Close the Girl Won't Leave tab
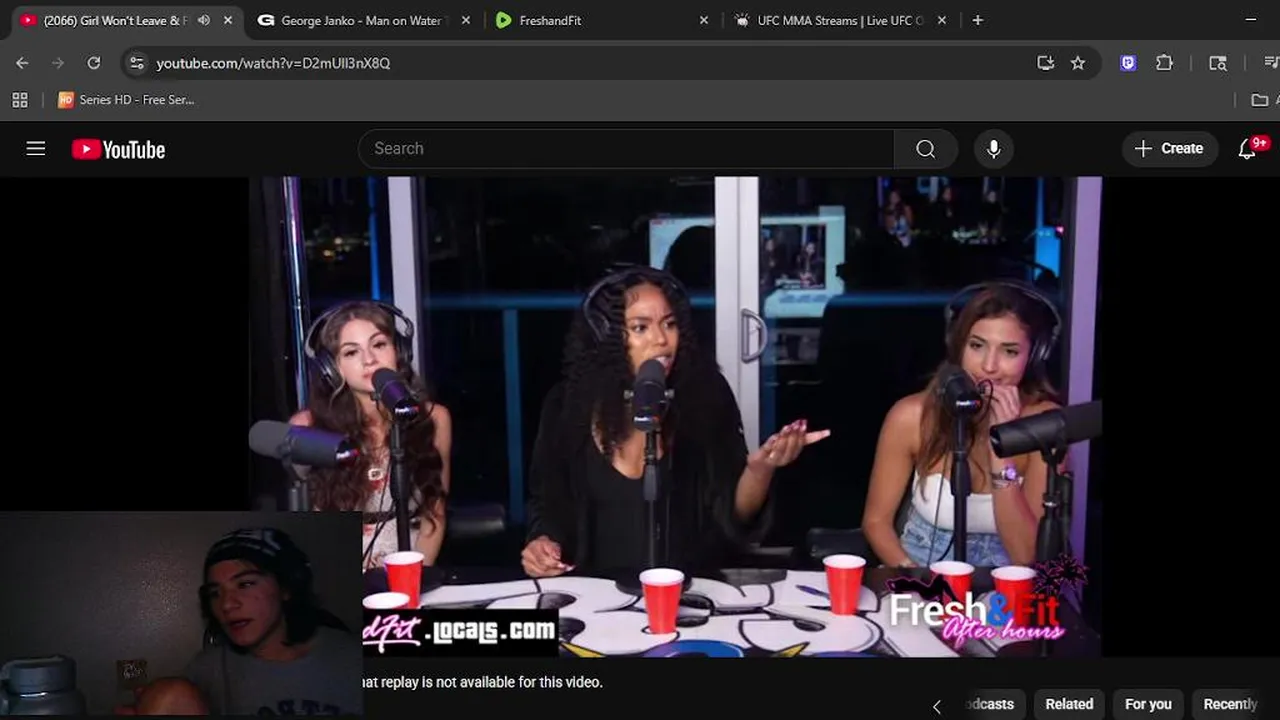 pyautogui.click(x=228, y=20)
